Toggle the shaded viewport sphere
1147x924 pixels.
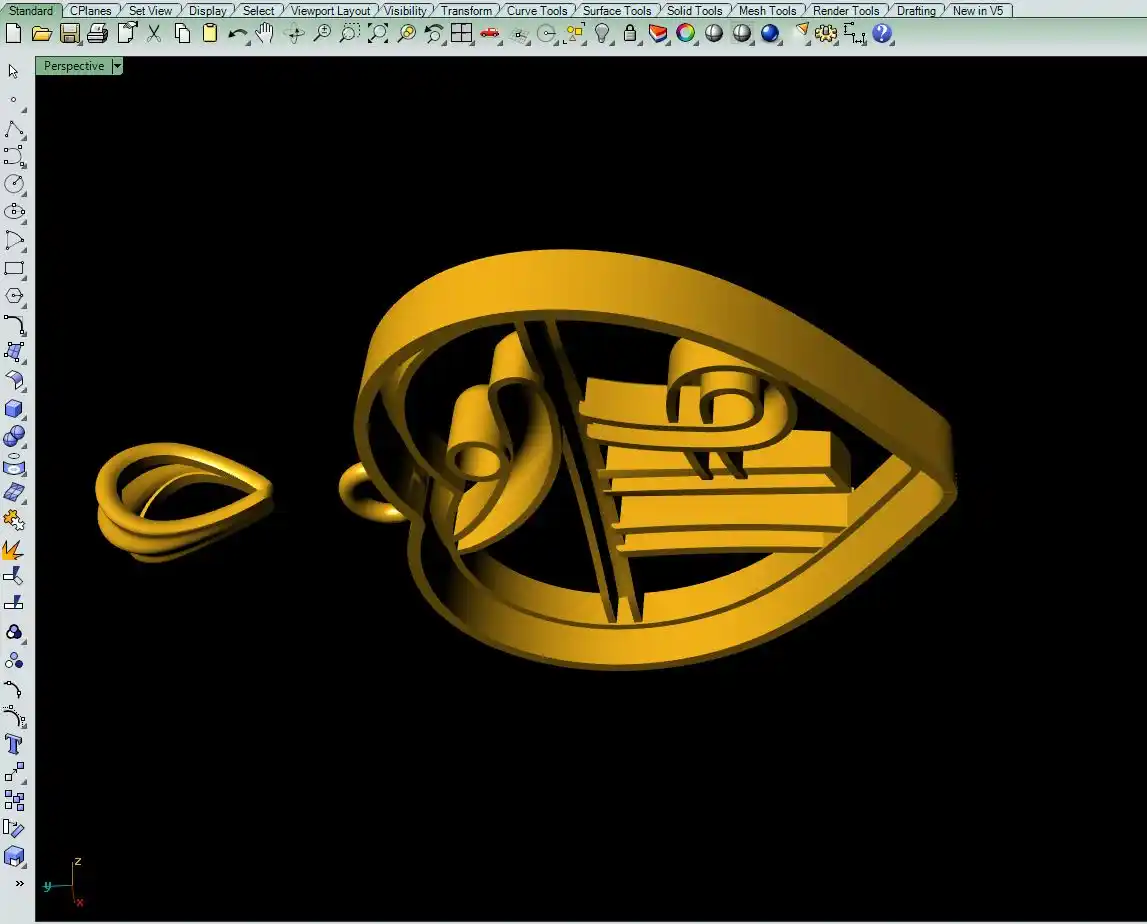pyautogui.click(x=713, y=33)
